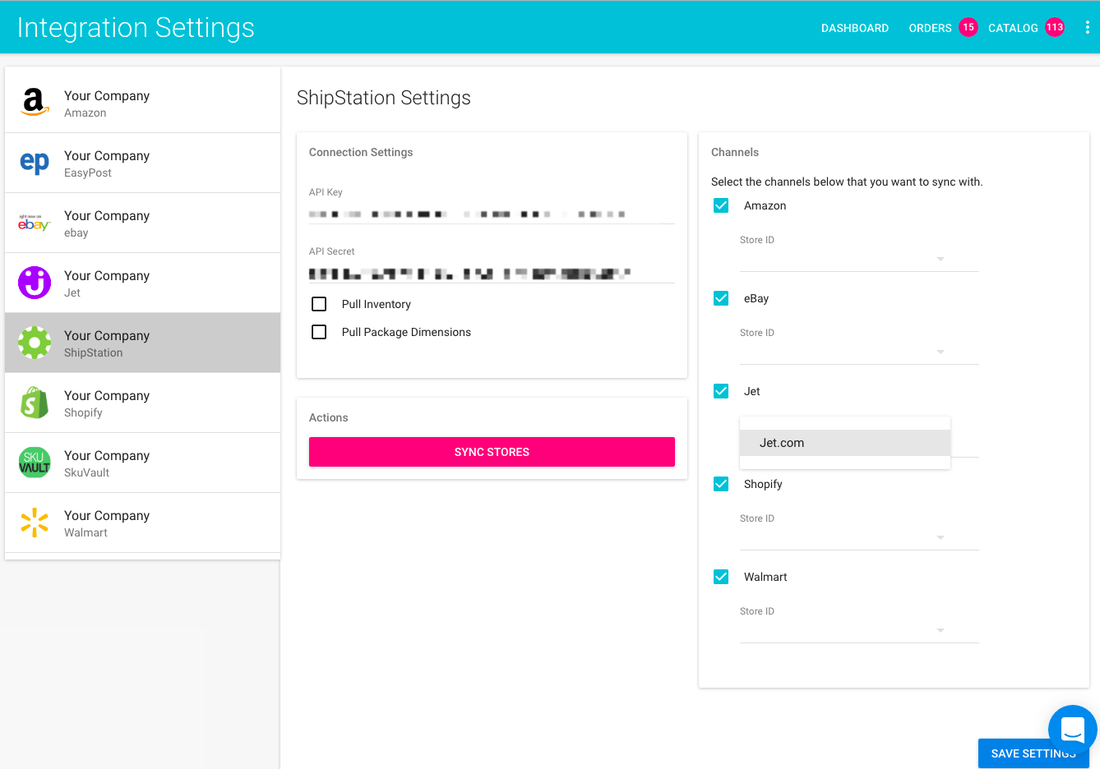Select Your Company Jet integration

click(x=142, y=283)
